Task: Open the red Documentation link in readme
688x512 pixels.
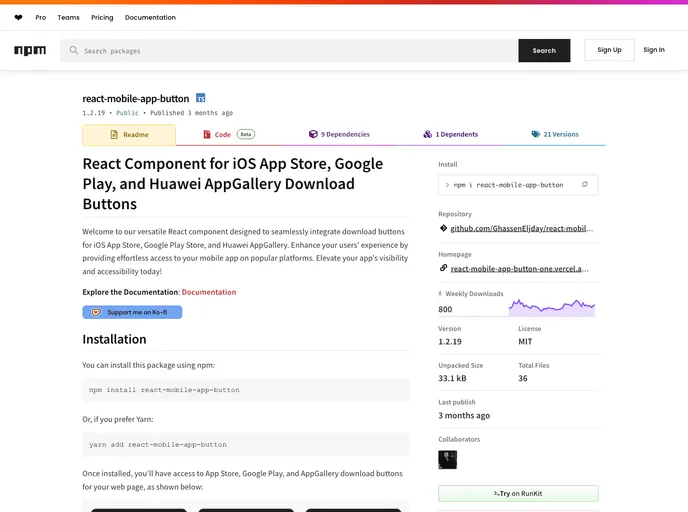Action: (209, 292)
